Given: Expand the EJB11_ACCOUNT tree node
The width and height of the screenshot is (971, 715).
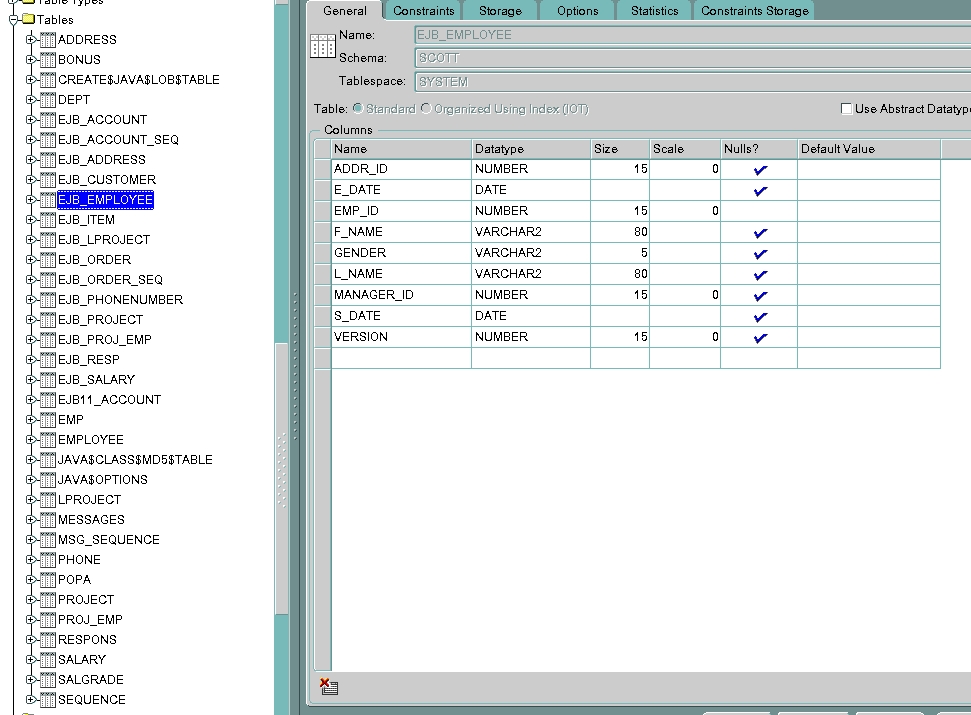Looking at the screenshot, I should (30, 400).
